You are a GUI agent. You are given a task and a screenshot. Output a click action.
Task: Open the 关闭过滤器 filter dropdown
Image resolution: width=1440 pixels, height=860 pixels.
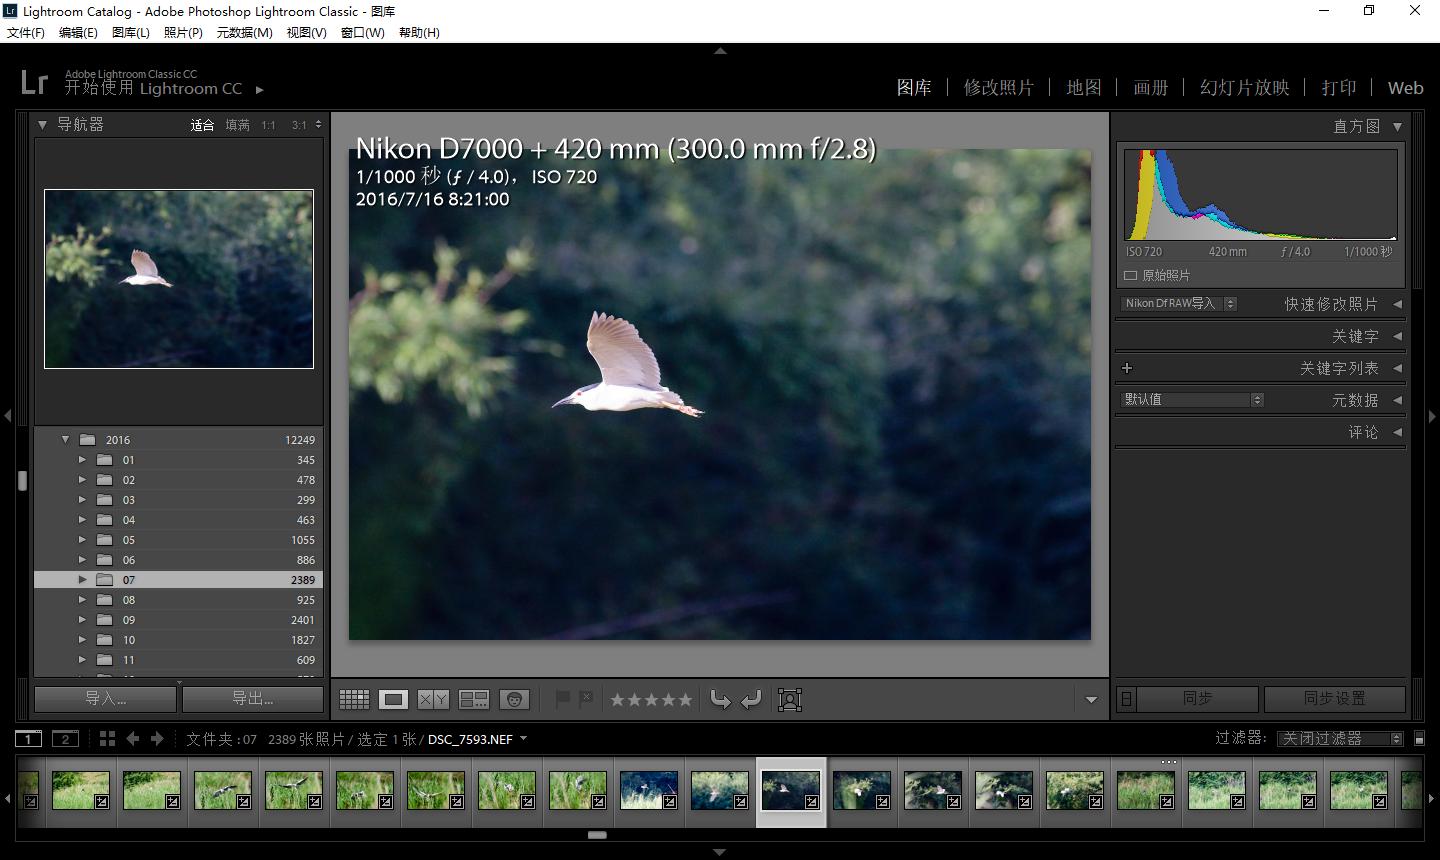point(1340,739)
